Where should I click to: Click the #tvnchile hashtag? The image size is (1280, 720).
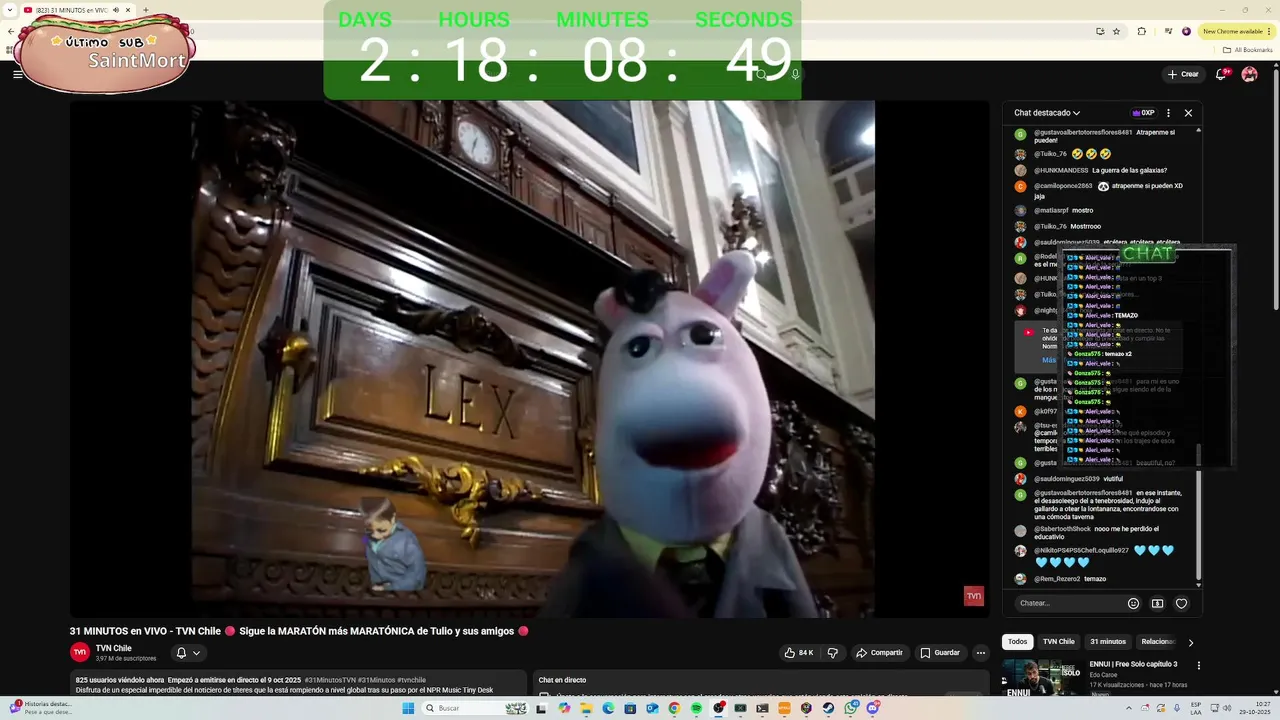pyautogui.click(x=411, y=680)
